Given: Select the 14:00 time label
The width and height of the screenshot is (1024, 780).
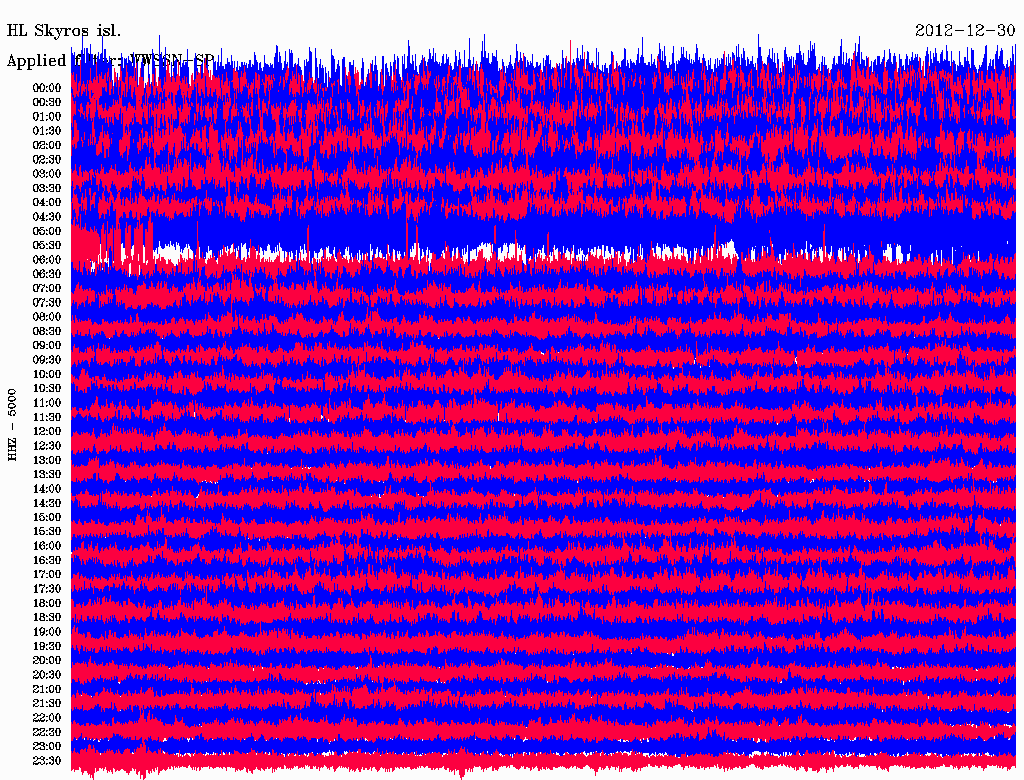Looking at the screenshot, I should 47,489.
